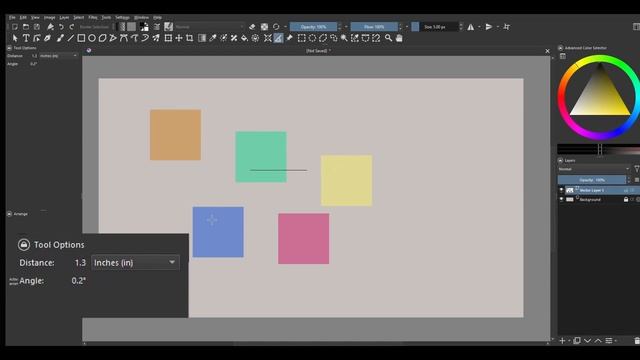Select the Polyline tool
640x360 pixels.
point(113,38)
